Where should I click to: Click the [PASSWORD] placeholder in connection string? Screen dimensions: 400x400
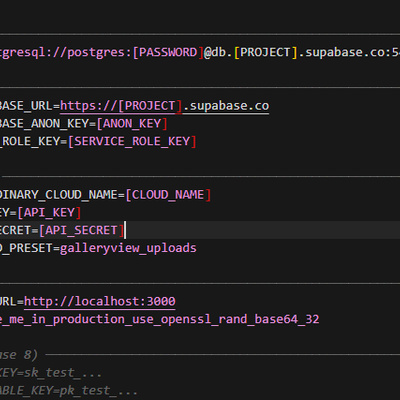tap(168, 53)
